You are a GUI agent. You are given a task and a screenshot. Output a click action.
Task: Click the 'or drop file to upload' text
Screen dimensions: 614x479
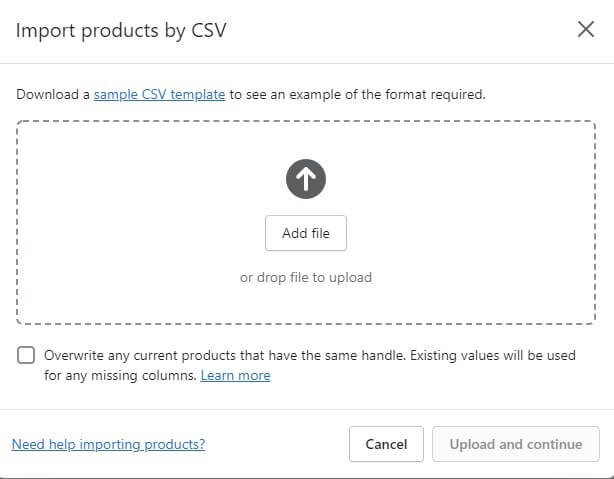306,277
